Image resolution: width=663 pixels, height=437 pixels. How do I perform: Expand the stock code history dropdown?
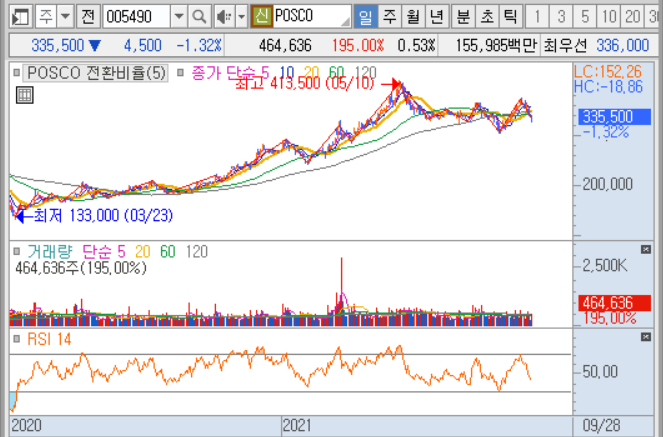coord(179,17)
